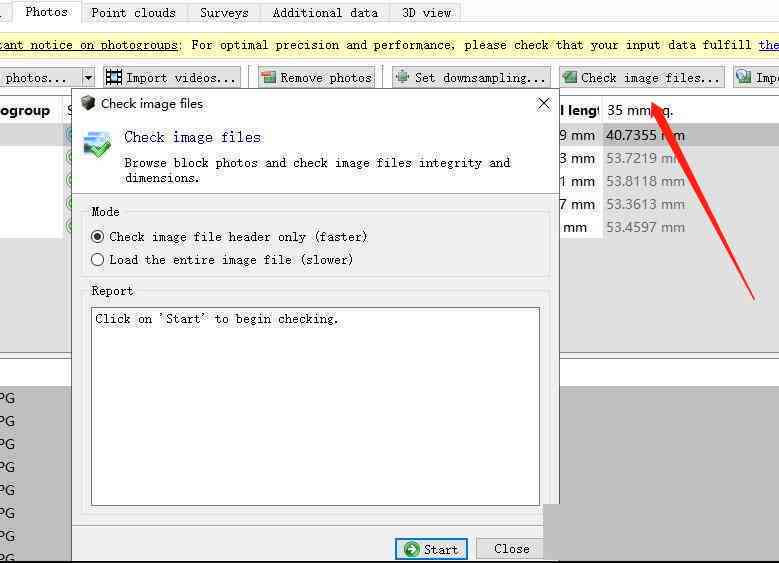Click the Import icon at toolbar right edge
Screen dimensions: 779x563
coord(744,77)
